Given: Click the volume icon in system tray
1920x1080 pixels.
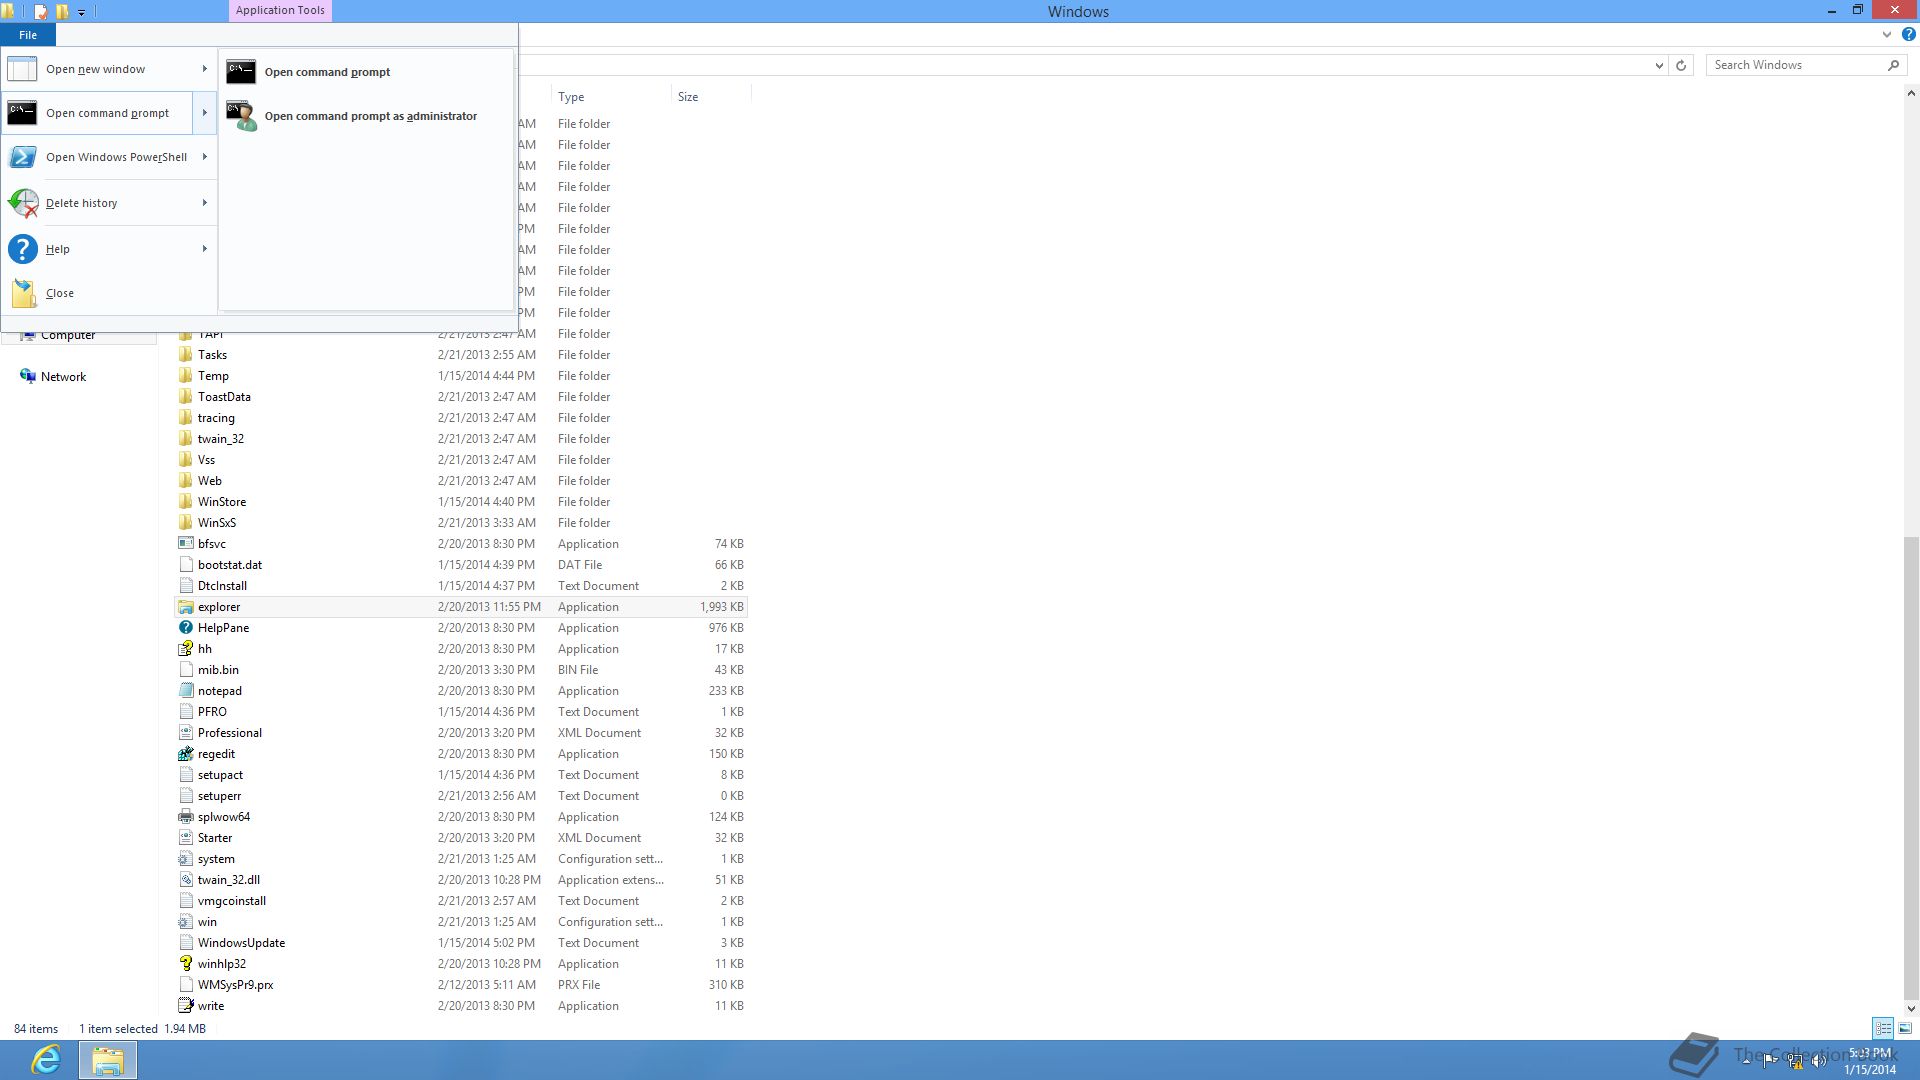Looking at the screenshot, I should (x=1819, y=1061).
